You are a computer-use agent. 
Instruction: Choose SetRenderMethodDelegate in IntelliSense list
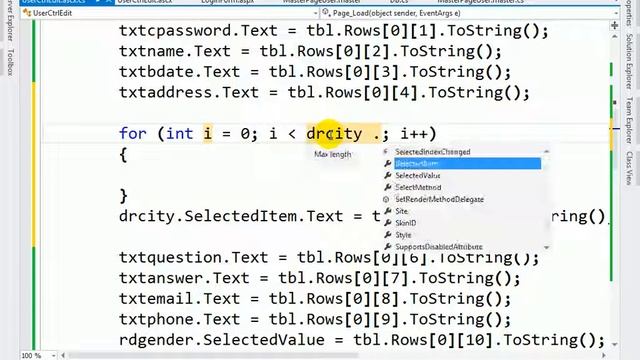[x=439, y=199]
